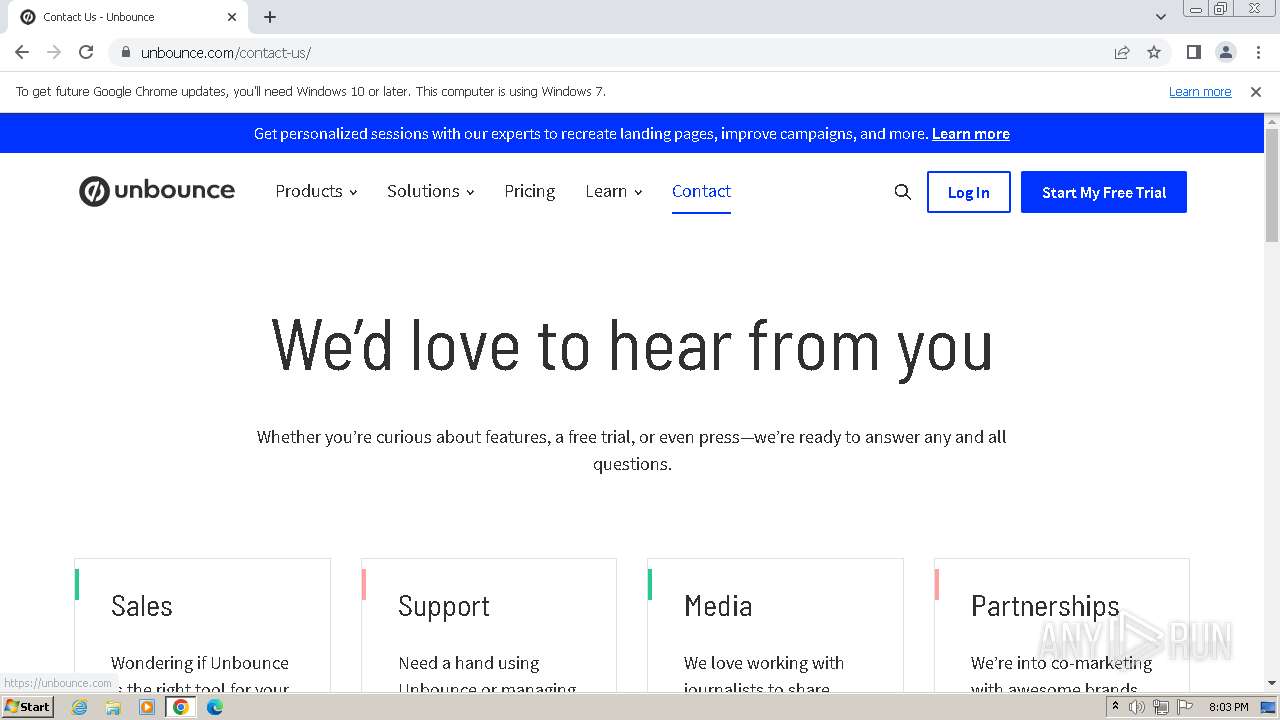Image resolution: width=1280 pixels, height=720 pixels.
Task: Click the Log In button
Action: [969, 192]
